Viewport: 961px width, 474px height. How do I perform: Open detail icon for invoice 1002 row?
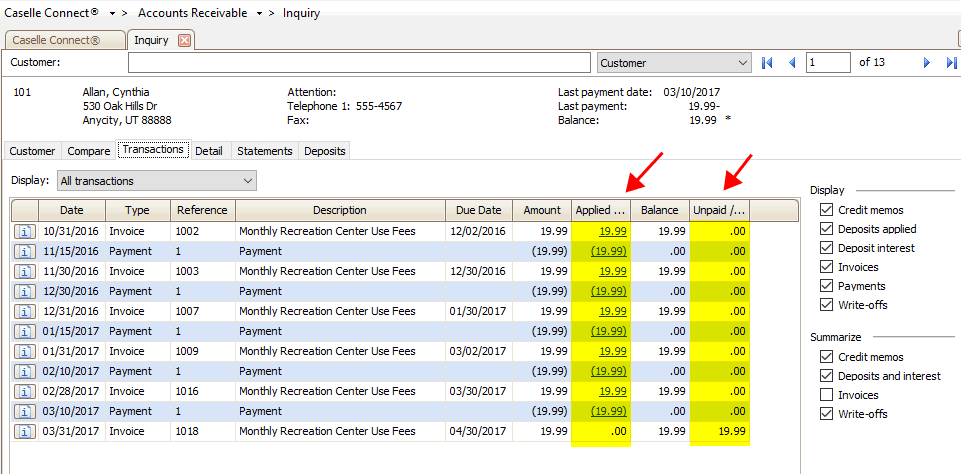pos(25,231)
